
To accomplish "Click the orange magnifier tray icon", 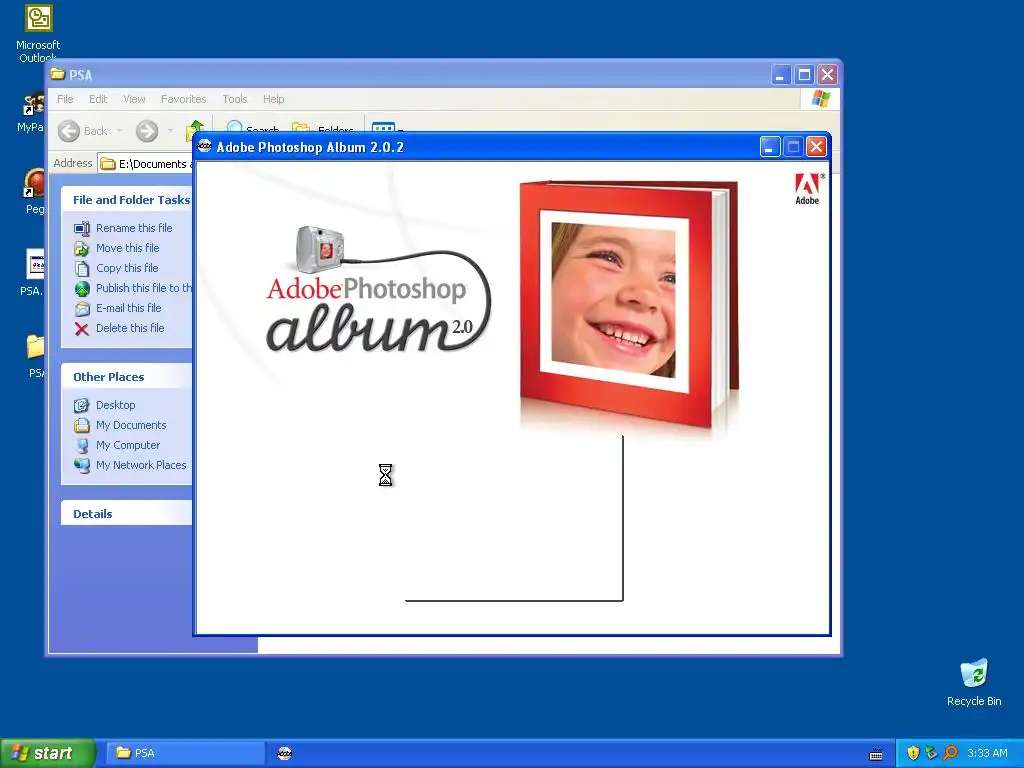I will (x=950, y=753).
